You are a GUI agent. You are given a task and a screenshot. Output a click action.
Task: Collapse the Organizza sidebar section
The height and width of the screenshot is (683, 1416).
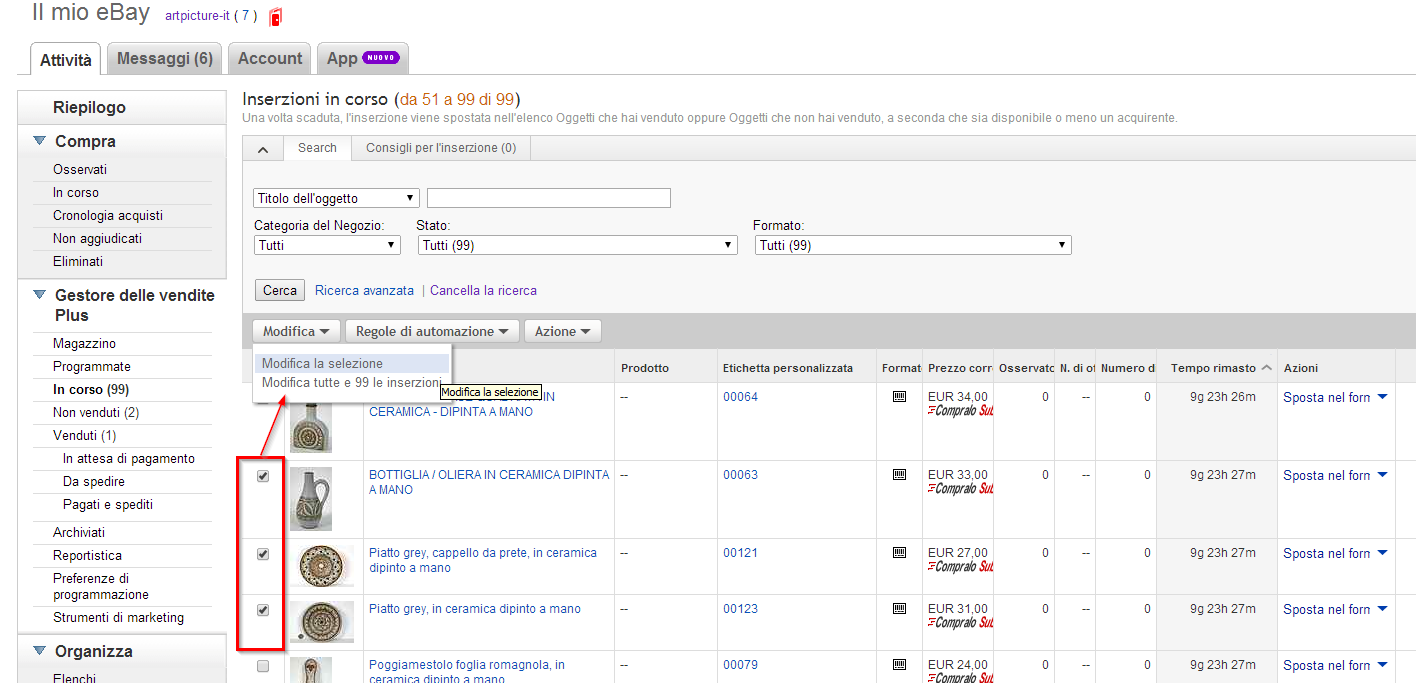(x=40, y=651)
